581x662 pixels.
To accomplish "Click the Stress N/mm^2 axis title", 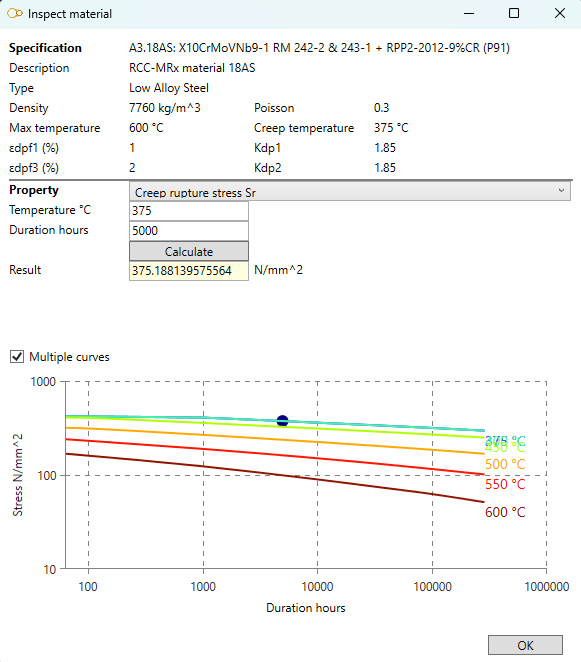I will 17,475.
